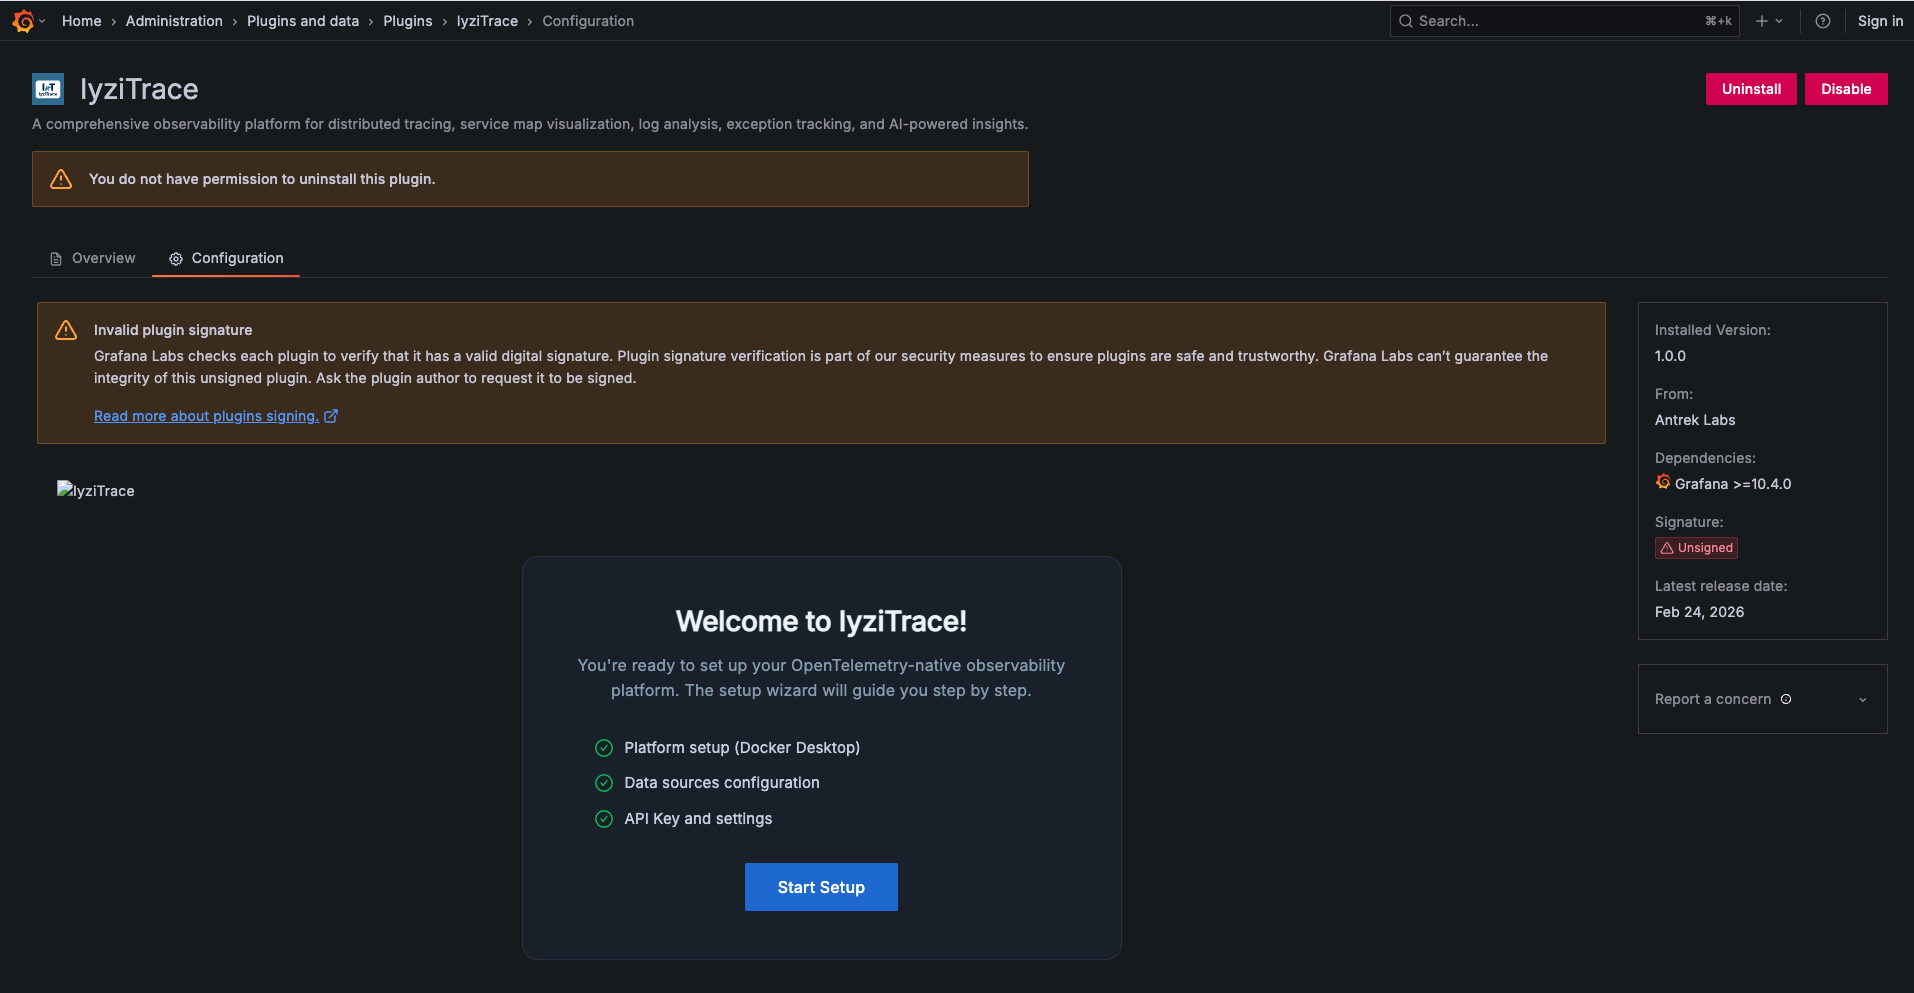Expand the Report a concern section

pyautogui.click(x=1862, y=699)
